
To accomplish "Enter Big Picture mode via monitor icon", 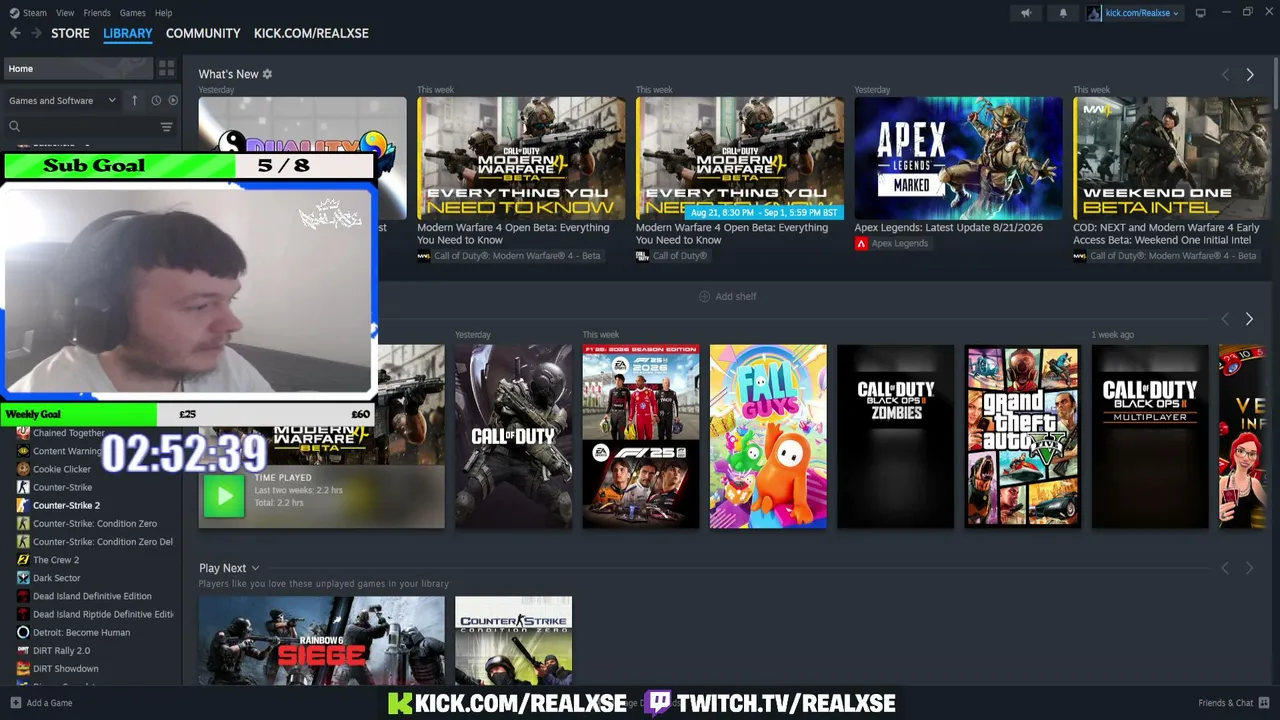I will tap(1201, 13).
